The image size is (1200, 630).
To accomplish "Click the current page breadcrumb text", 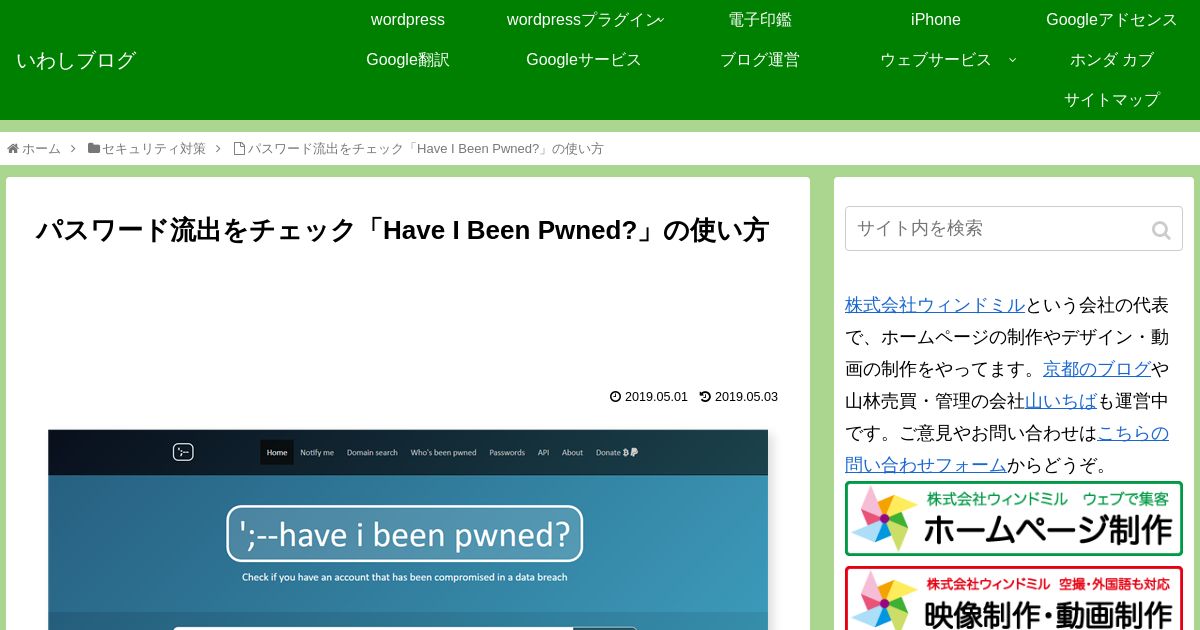I will 425,148.
